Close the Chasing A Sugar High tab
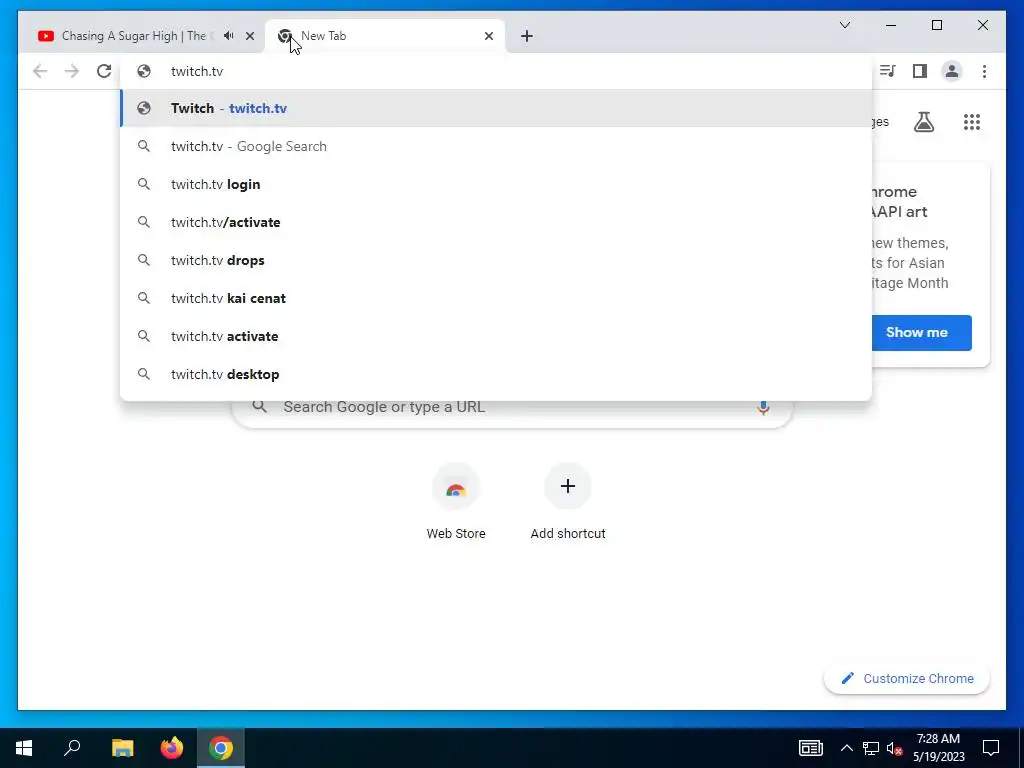 (249, 36)
